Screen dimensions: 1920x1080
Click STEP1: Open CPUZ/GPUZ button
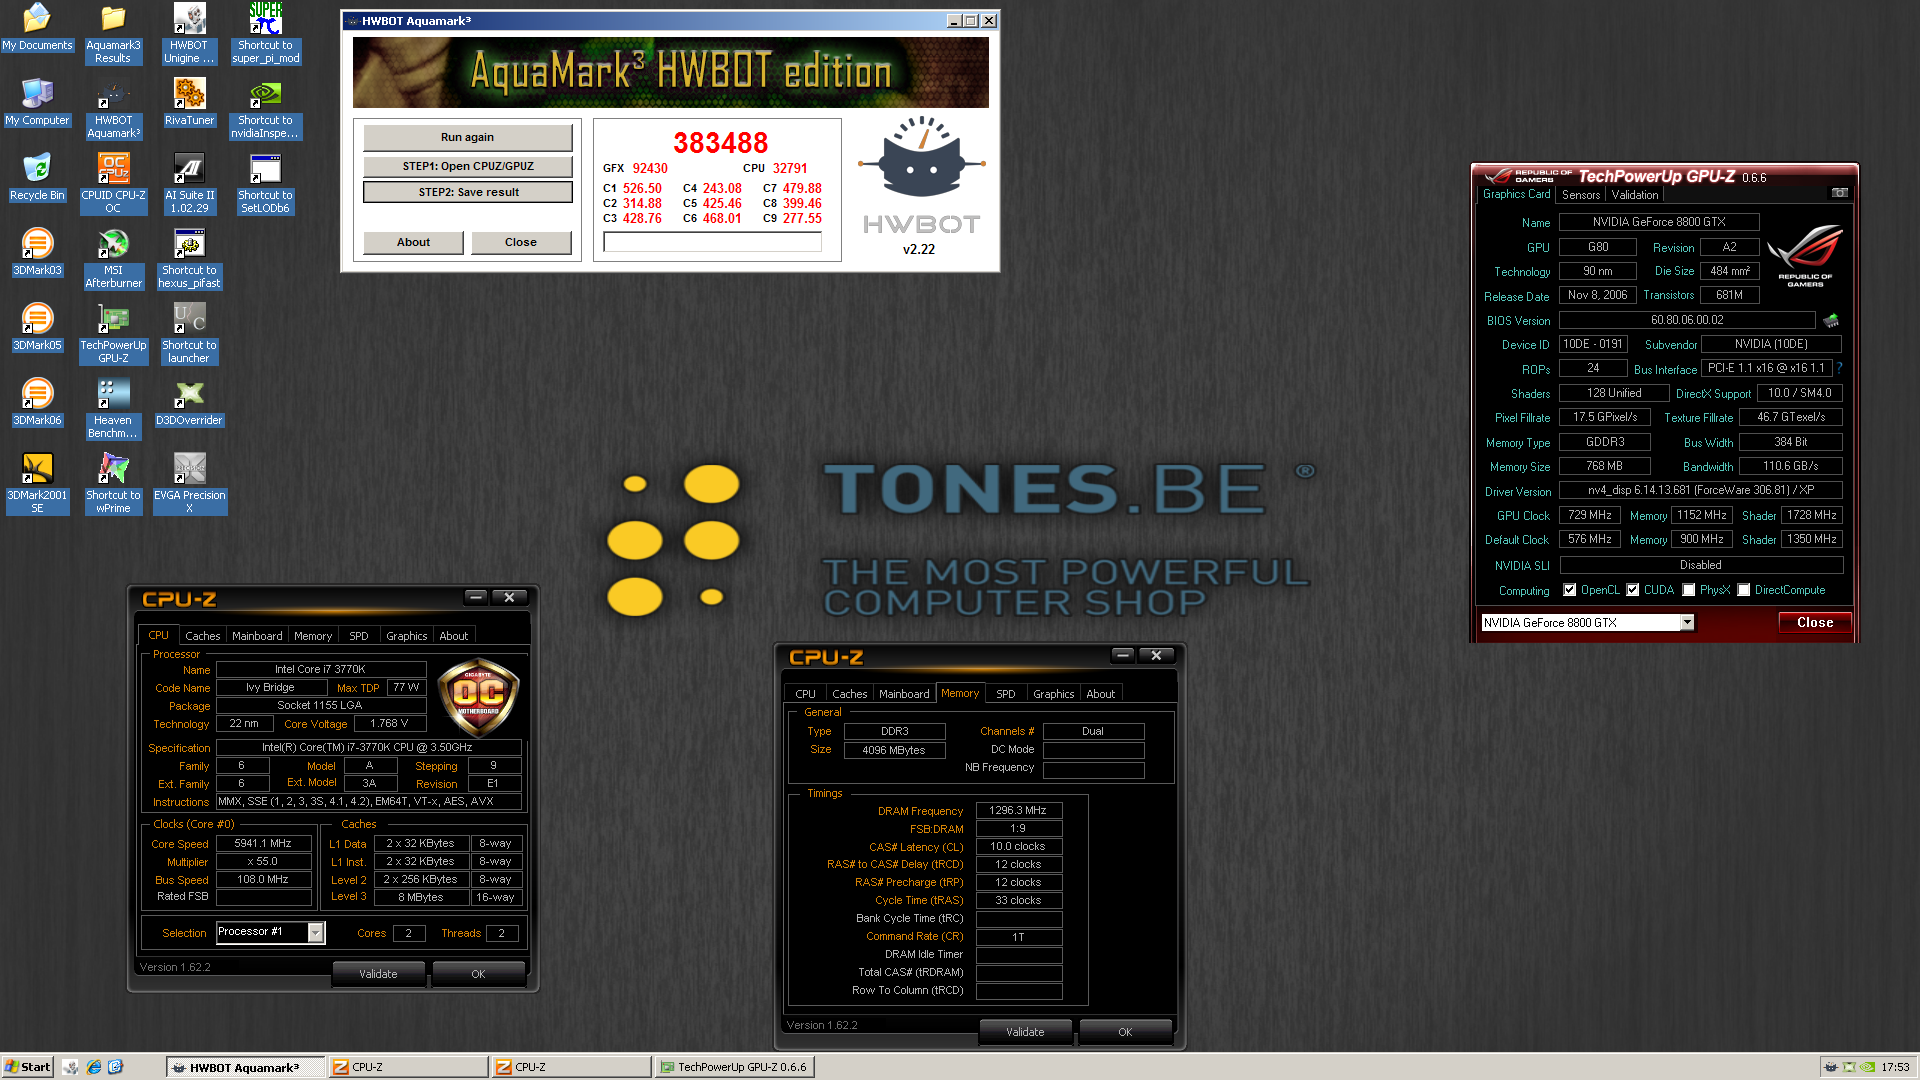point(468,166)
